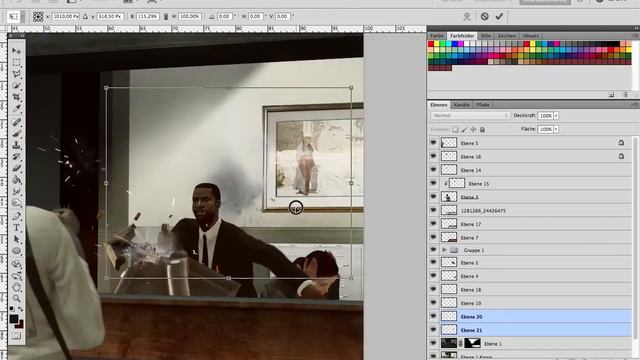Expand the Gruppe 1 layer group
Viewport: 640px width, 360px height.
444,250
